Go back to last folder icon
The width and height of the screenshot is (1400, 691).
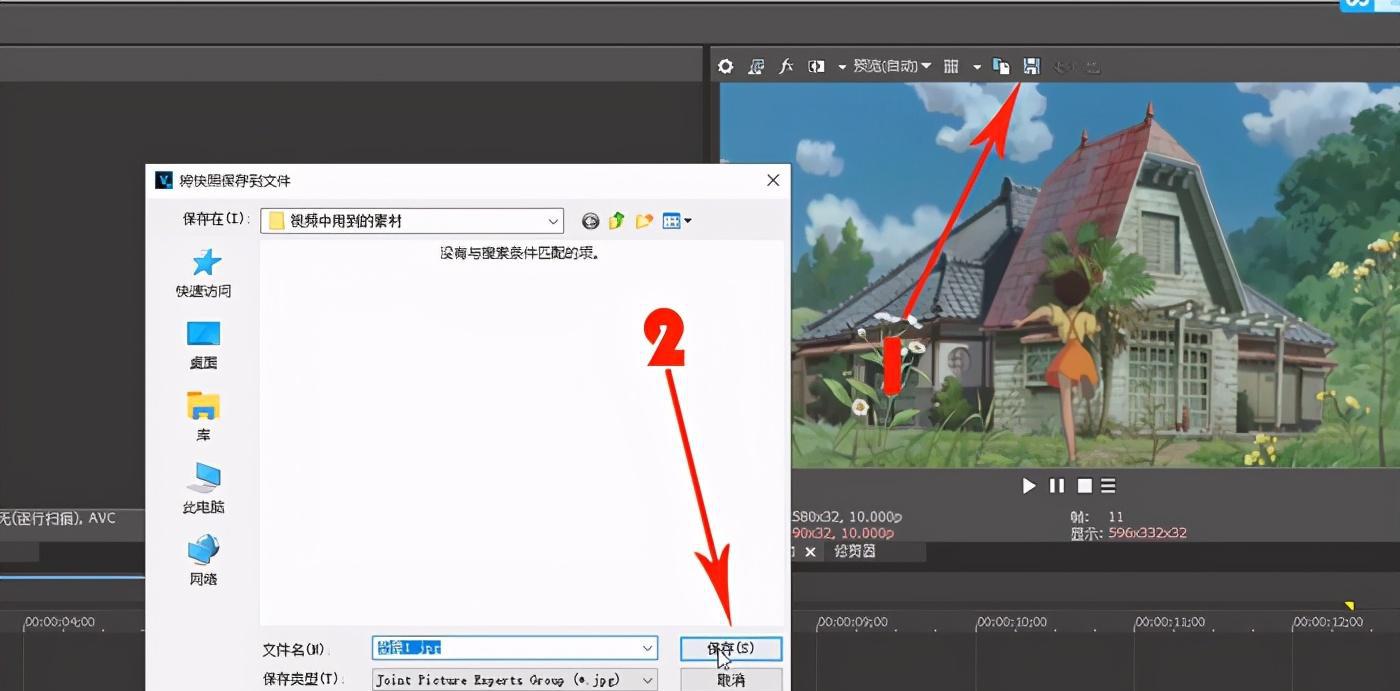coord(591,221)
